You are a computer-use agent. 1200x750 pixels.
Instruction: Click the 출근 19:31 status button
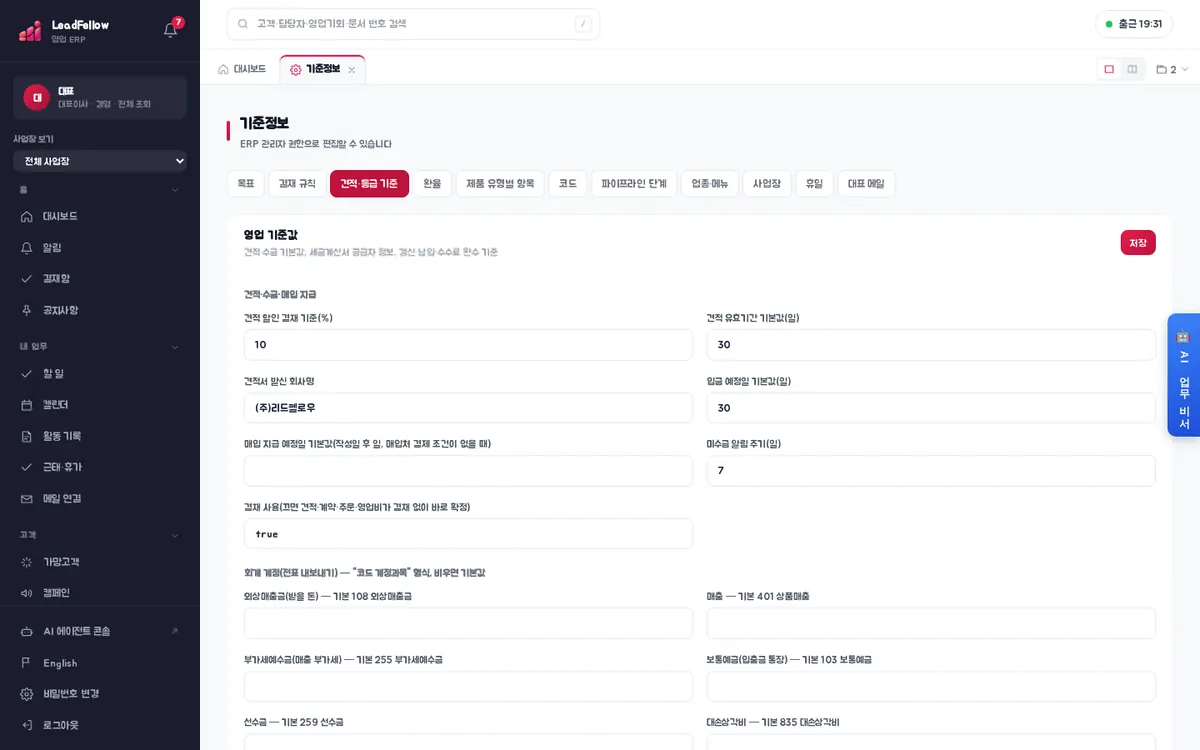pos(1134,24)
